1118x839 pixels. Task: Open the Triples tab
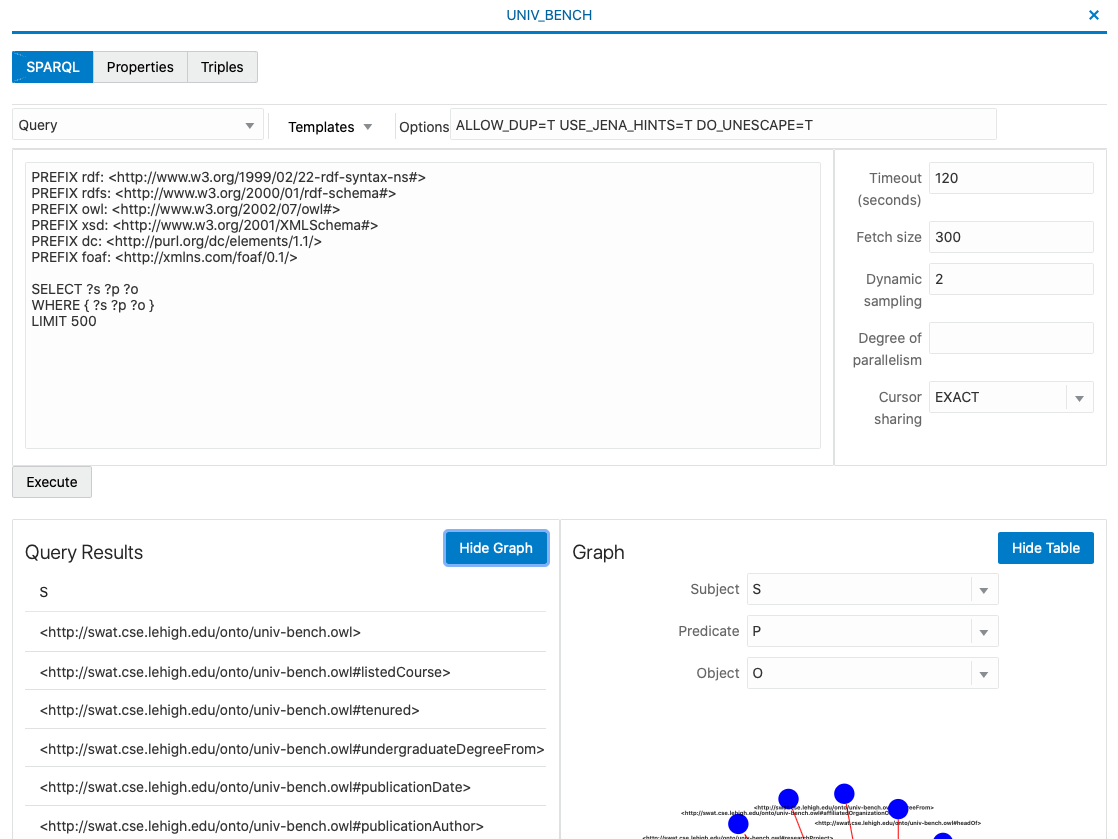[x=222, y=67]
